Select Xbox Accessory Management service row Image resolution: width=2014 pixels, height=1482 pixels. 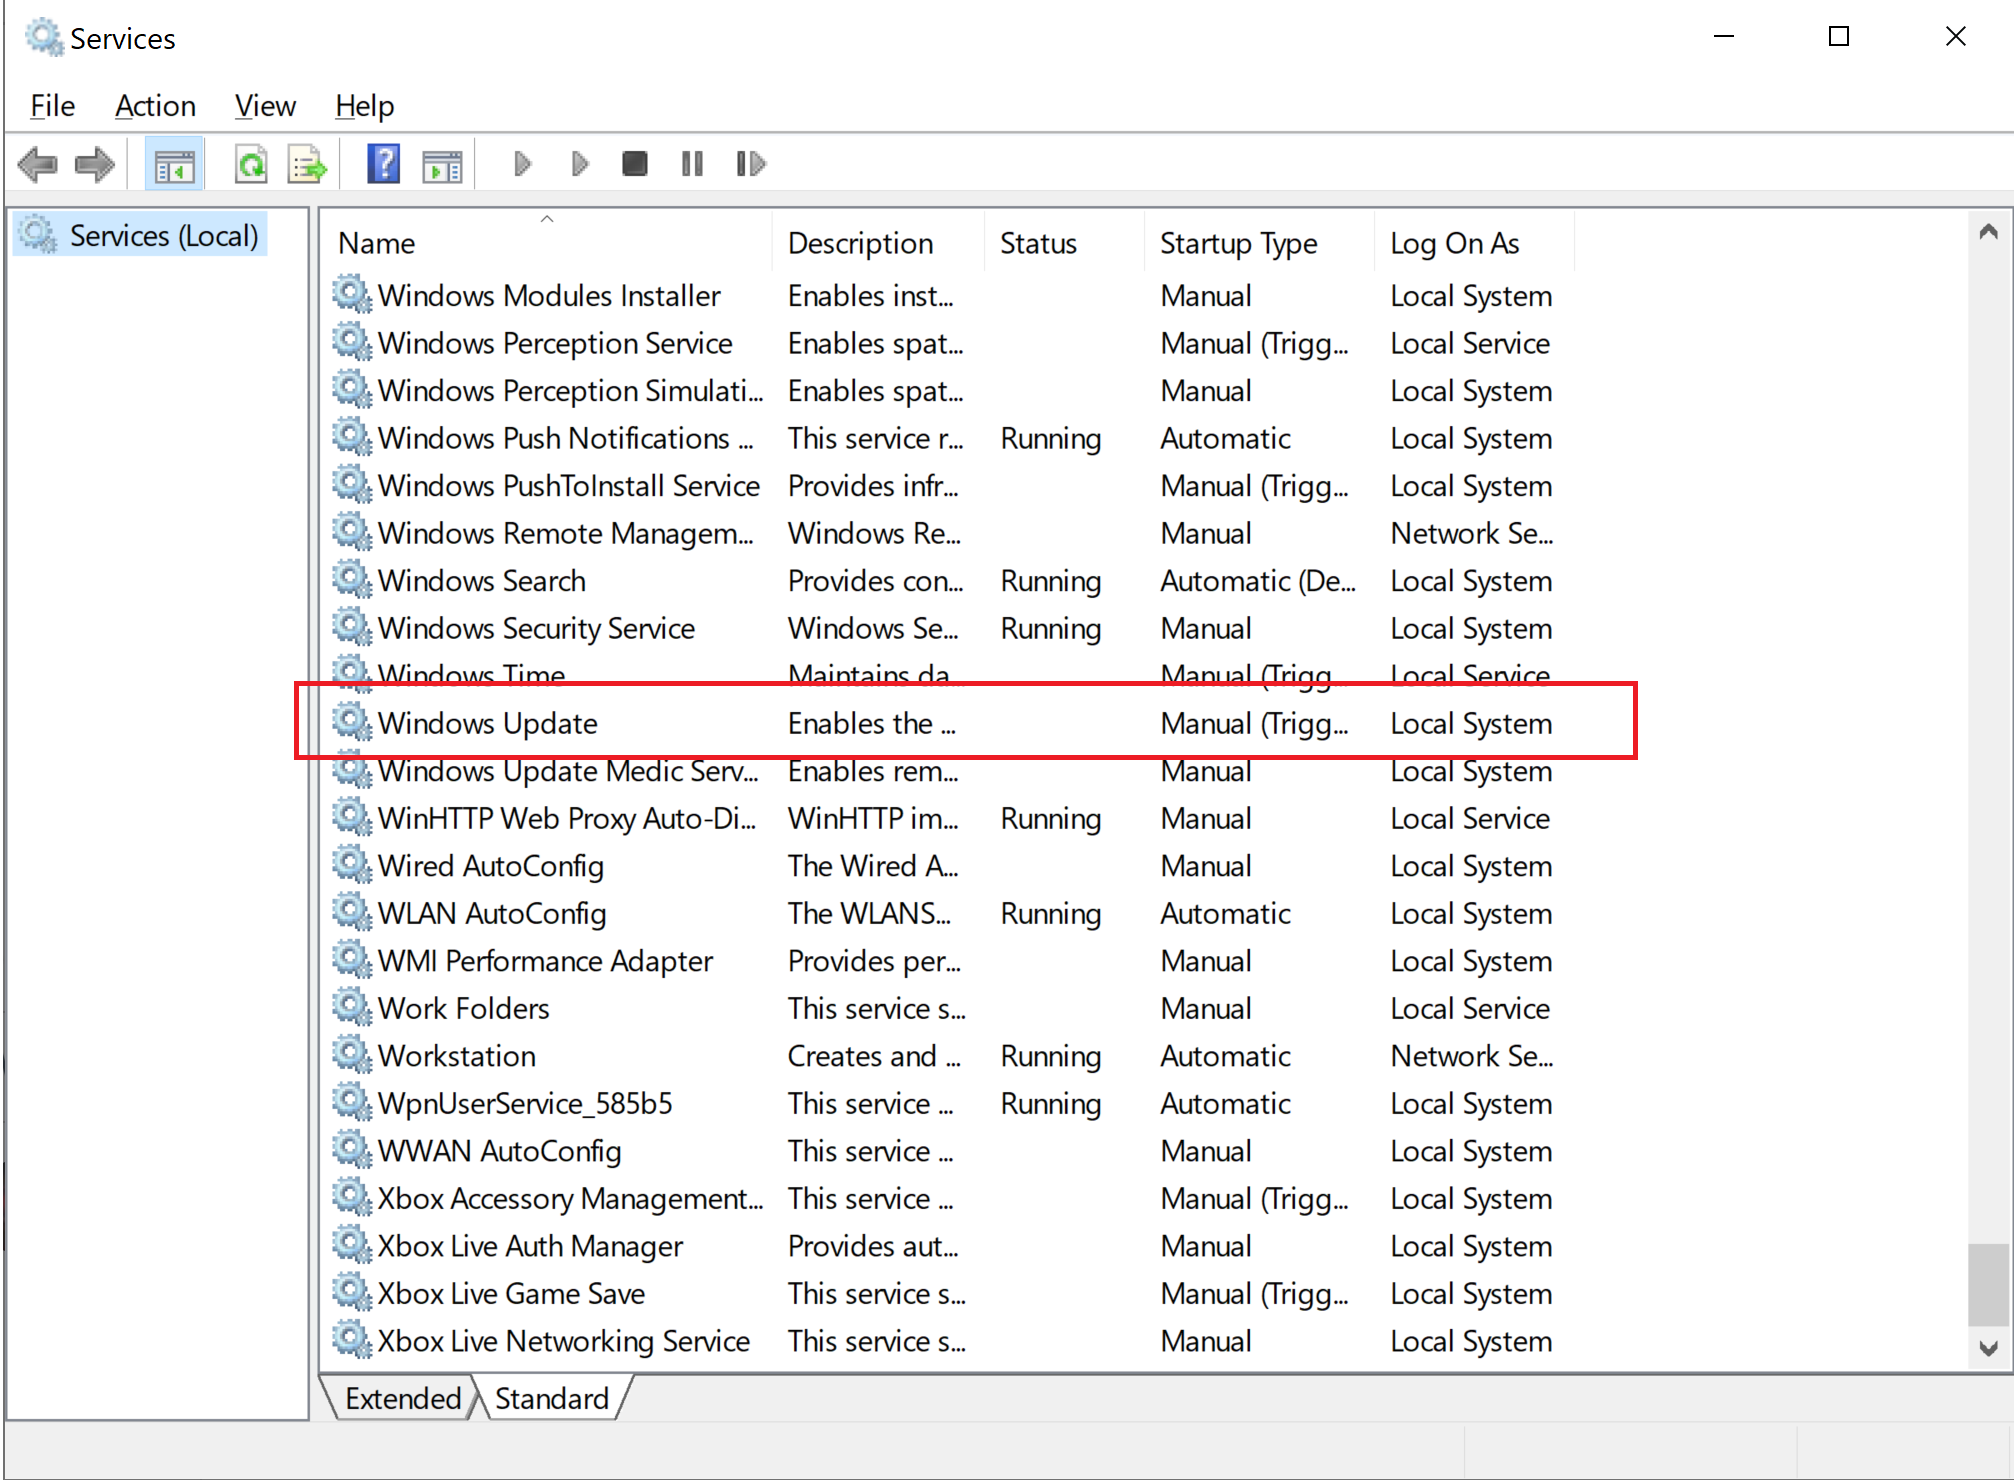[953, 1198]
